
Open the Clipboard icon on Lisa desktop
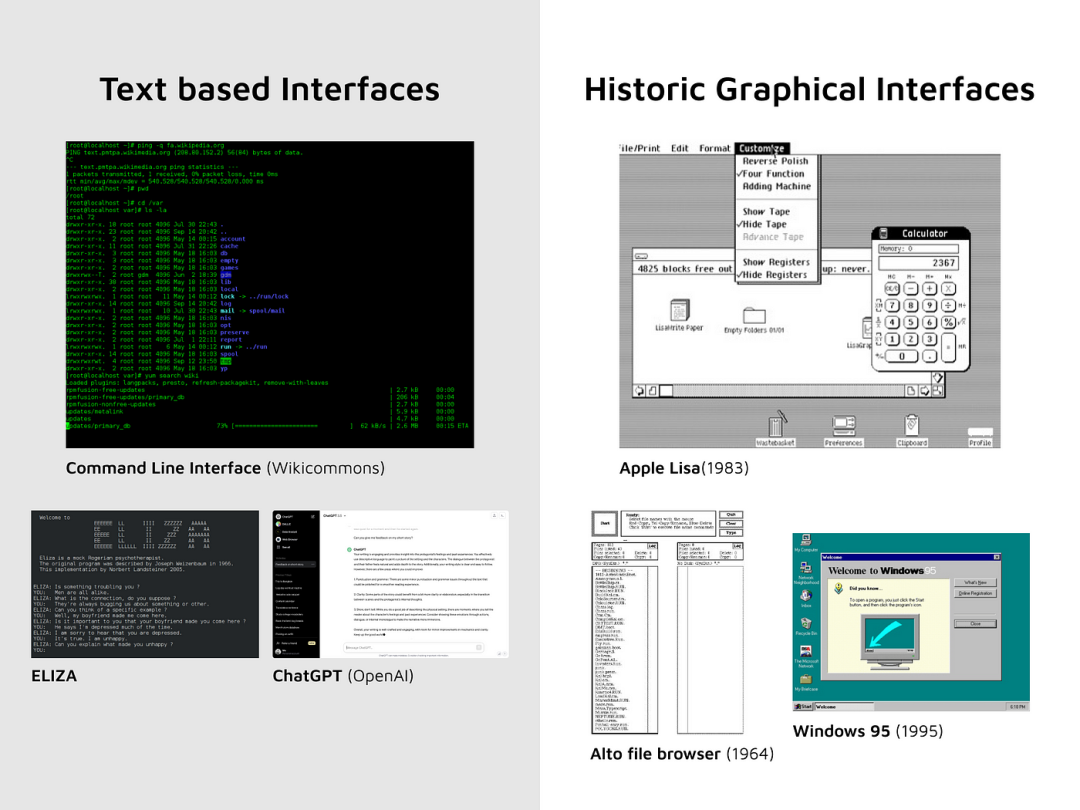(912, 430)
